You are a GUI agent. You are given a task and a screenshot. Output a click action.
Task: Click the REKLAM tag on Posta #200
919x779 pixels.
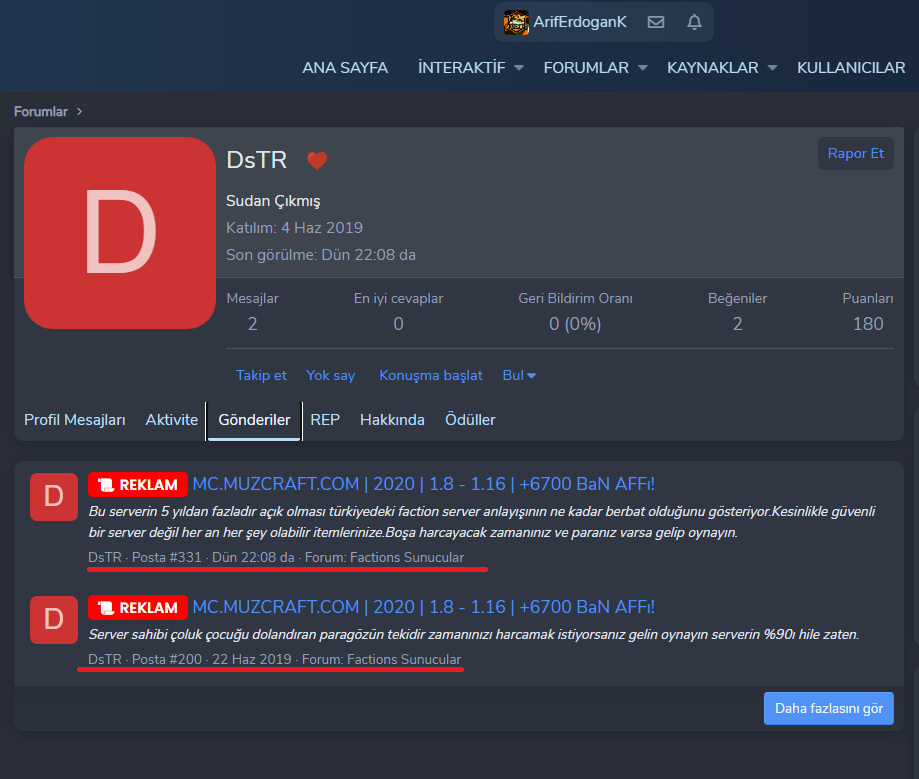point(138,608)
